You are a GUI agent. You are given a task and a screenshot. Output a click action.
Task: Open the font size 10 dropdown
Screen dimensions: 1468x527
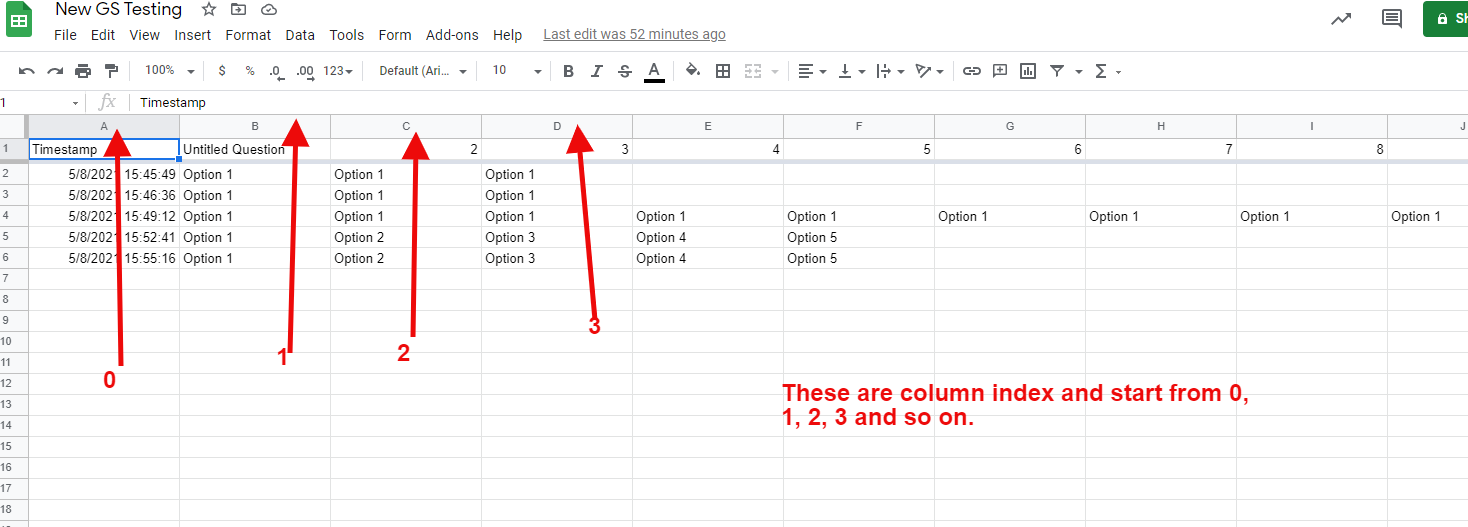pos(517,71)
